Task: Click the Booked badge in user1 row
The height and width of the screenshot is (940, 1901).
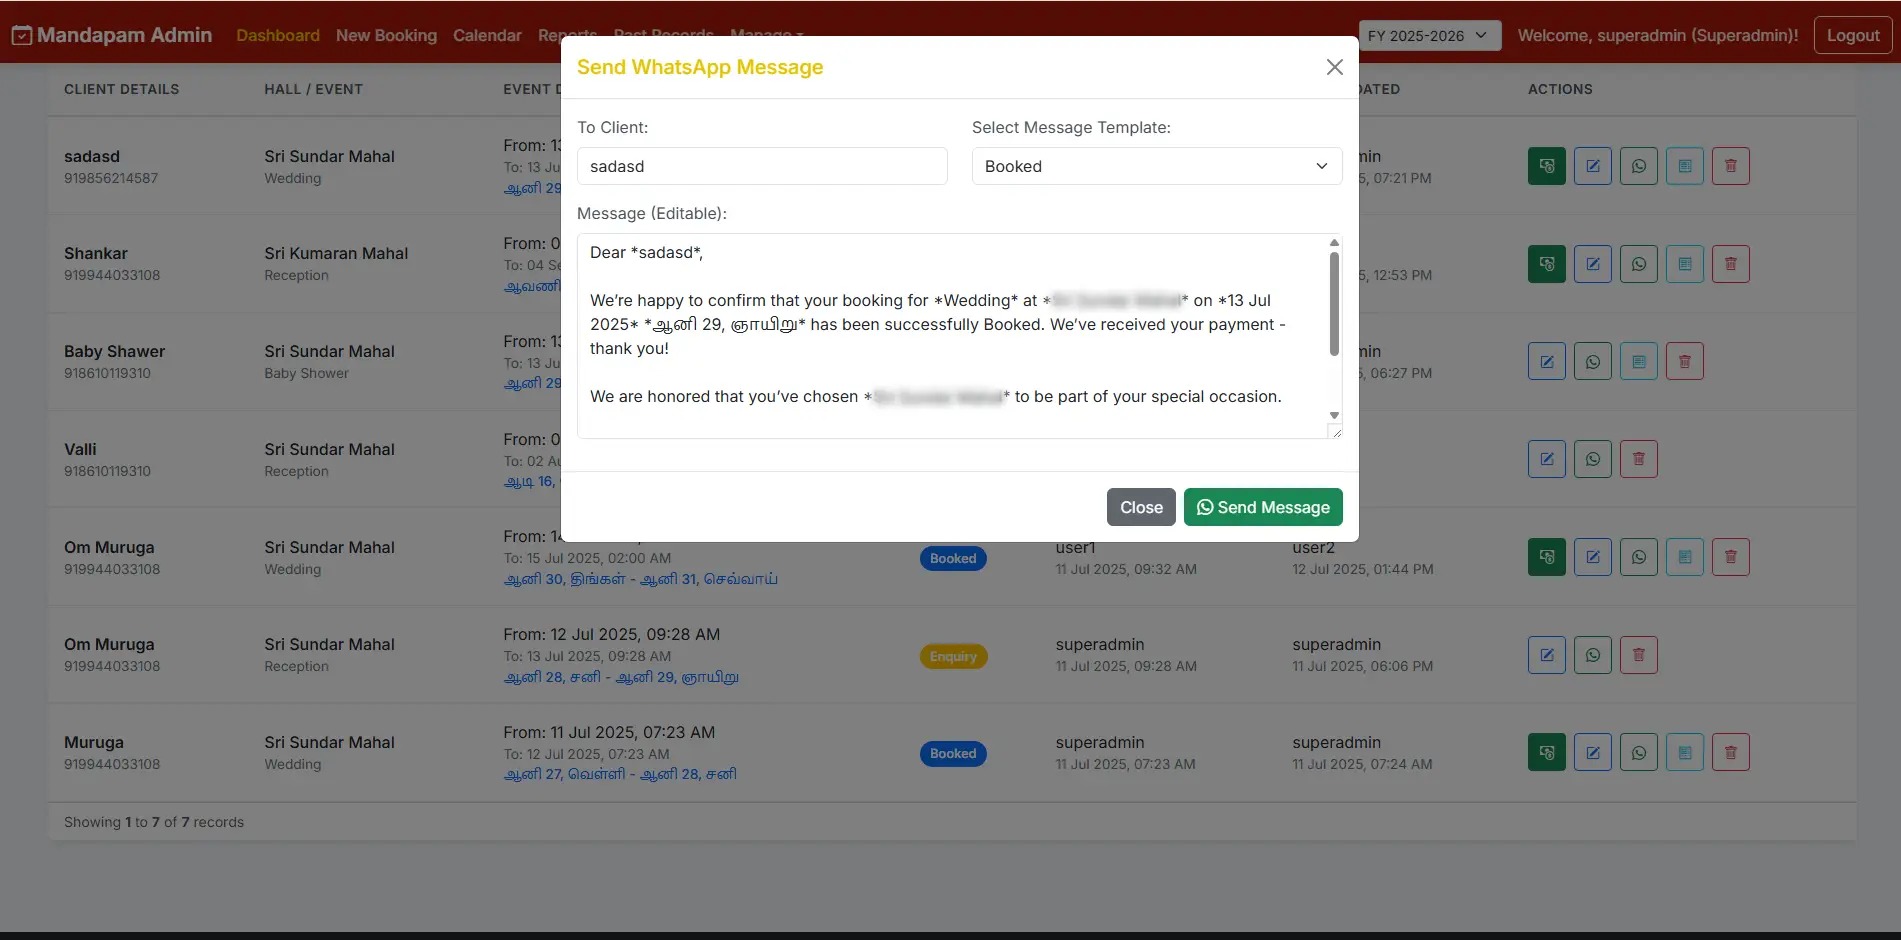Action: [x=952, y=558]
